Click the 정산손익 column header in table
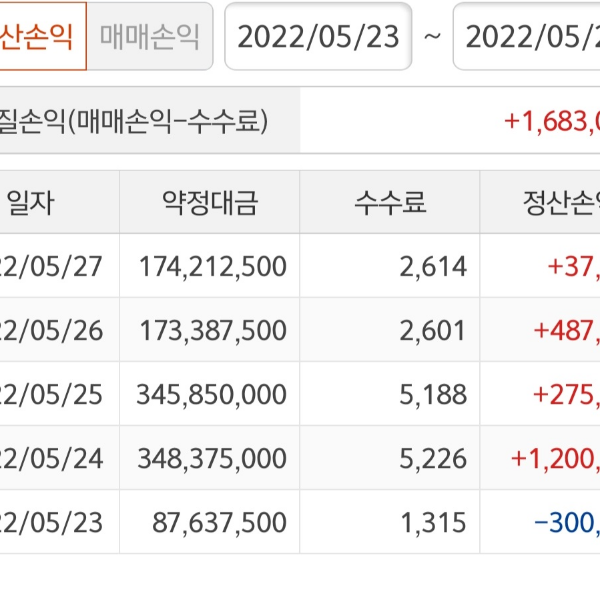Screen dimensions: 600x600 click(545, 203)
